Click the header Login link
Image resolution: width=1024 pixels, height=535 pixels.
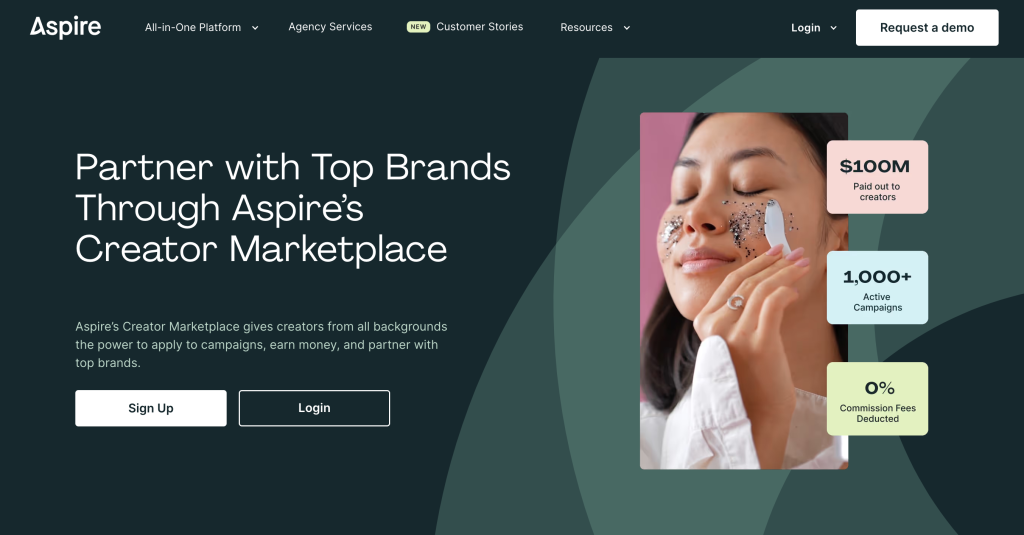click(805, 27)
